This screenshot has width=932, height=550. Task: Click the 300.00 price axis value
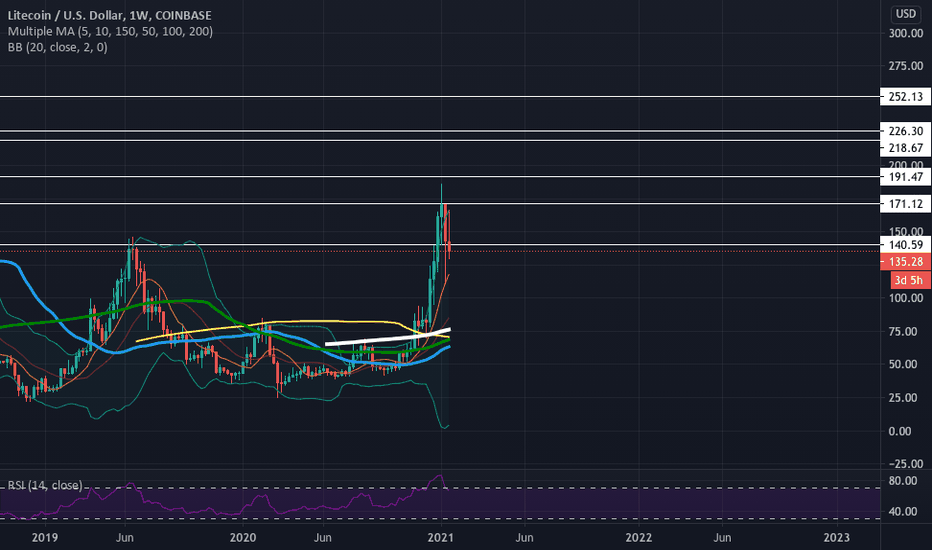click(906, 33)
